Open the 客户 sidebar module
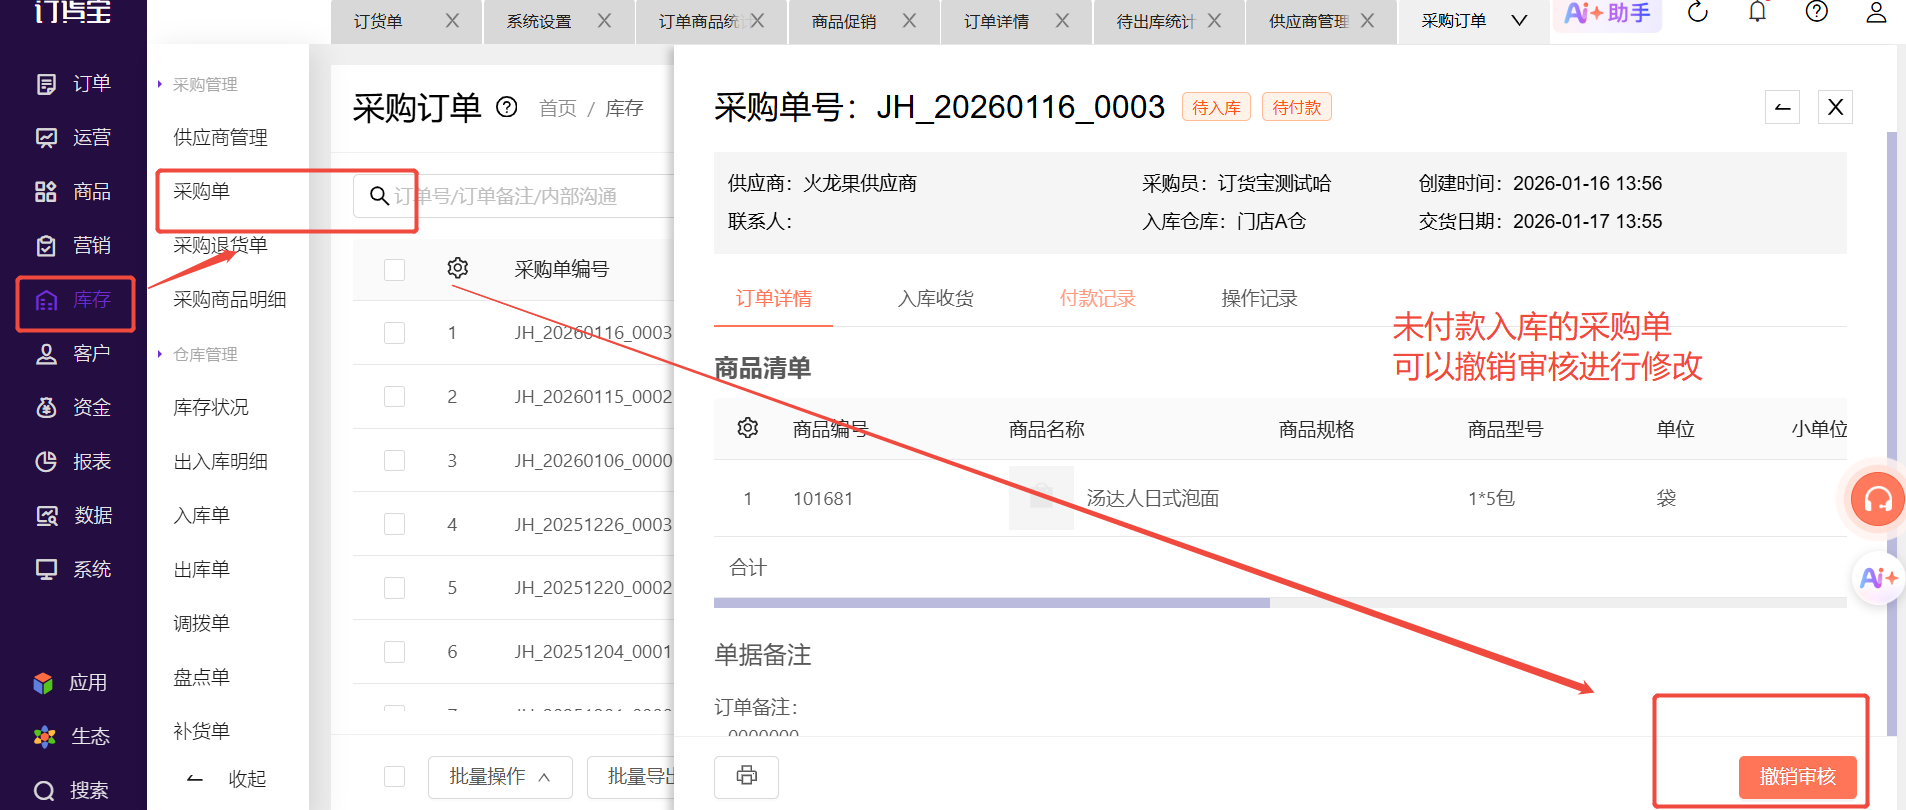 (72, 354)
